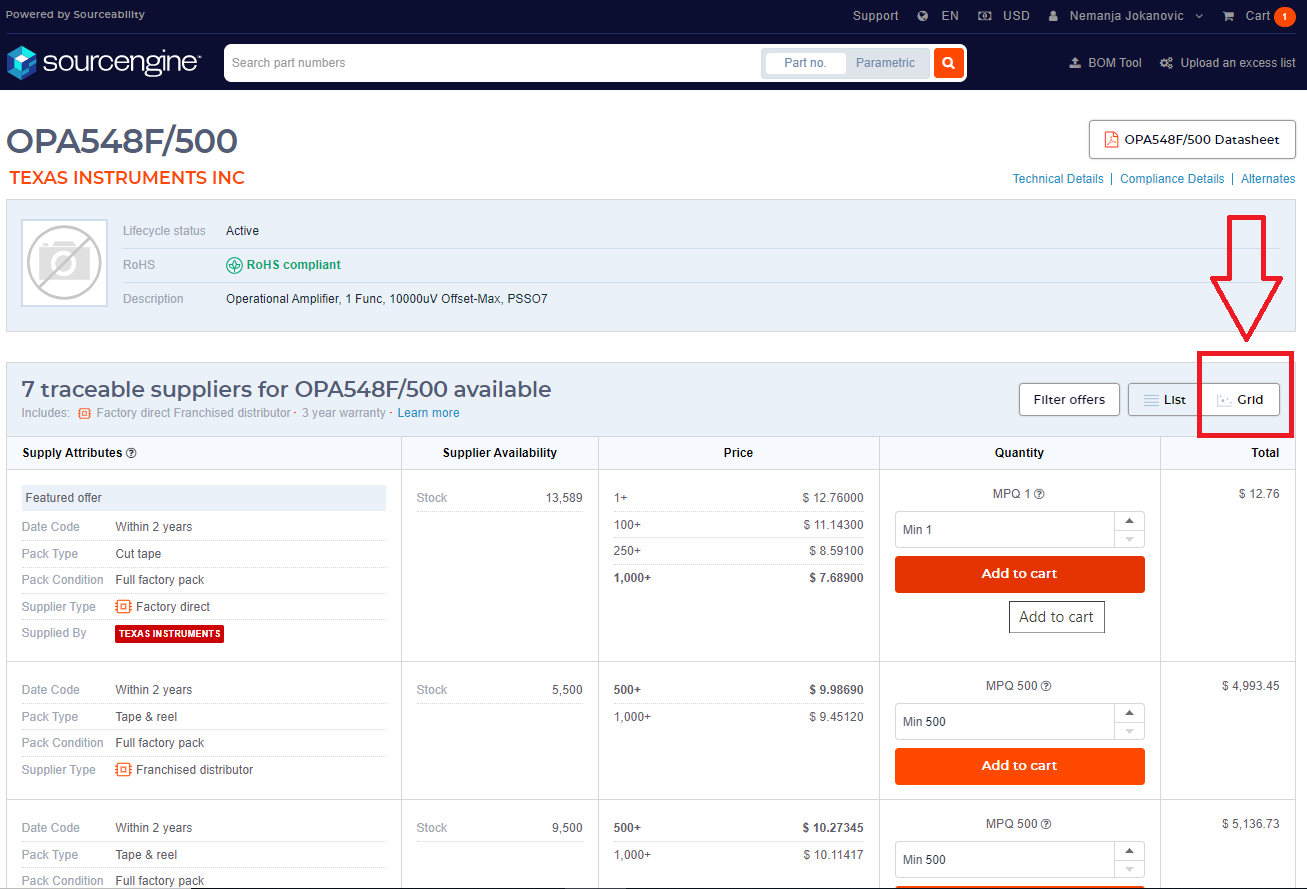This screenshot has width=1307, height=889.
Task: Click the Learn more link
Action: tap(428, 413)
